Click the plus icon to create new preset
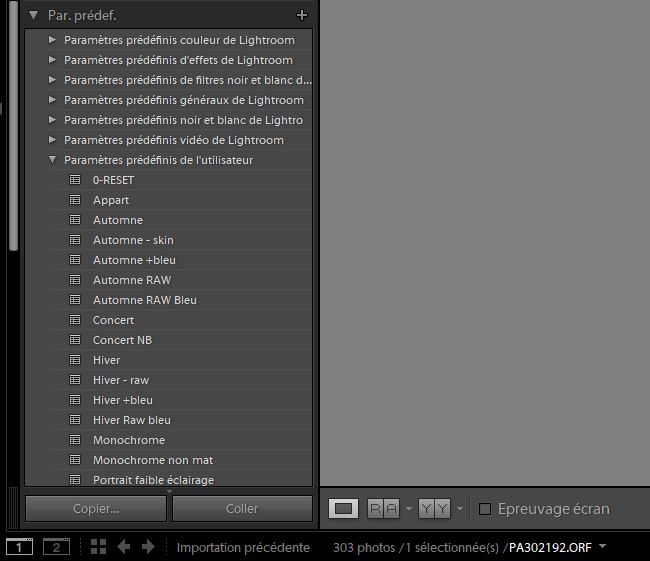Viewport: 650px width, 561px height. click(302, 15)
